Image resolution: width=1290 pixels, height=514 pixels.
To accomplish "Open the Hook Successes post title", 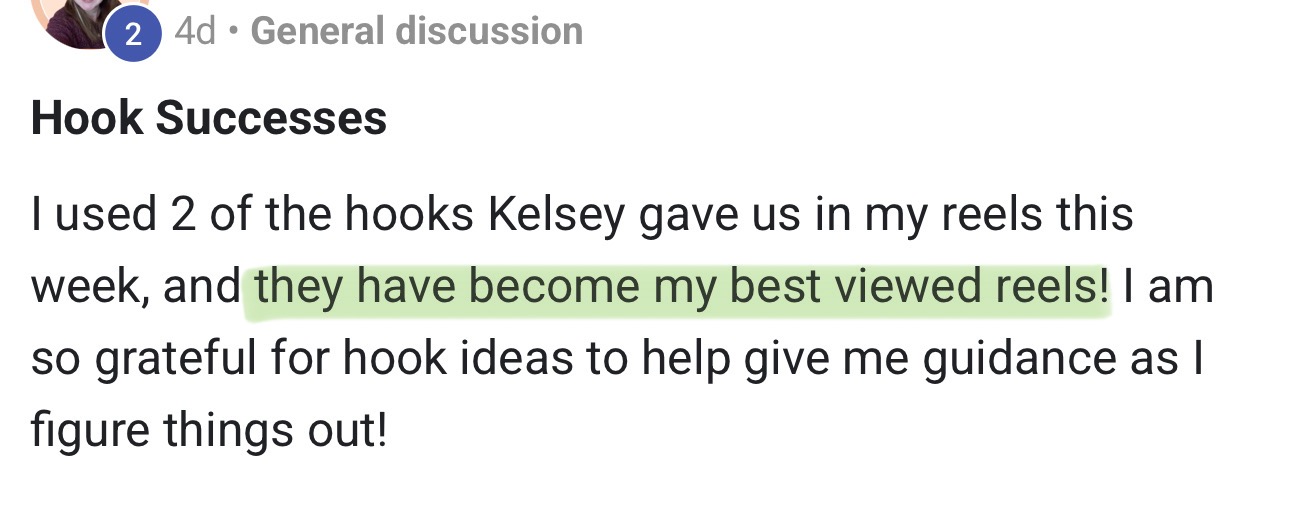I will coord(209,119).
